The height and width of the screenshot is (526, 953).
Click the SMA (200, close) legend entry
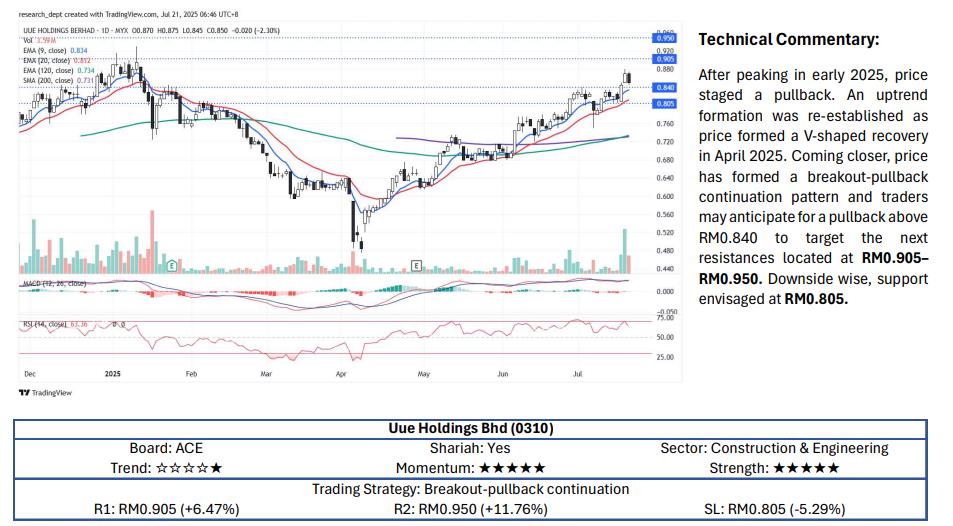coord(58,80)
